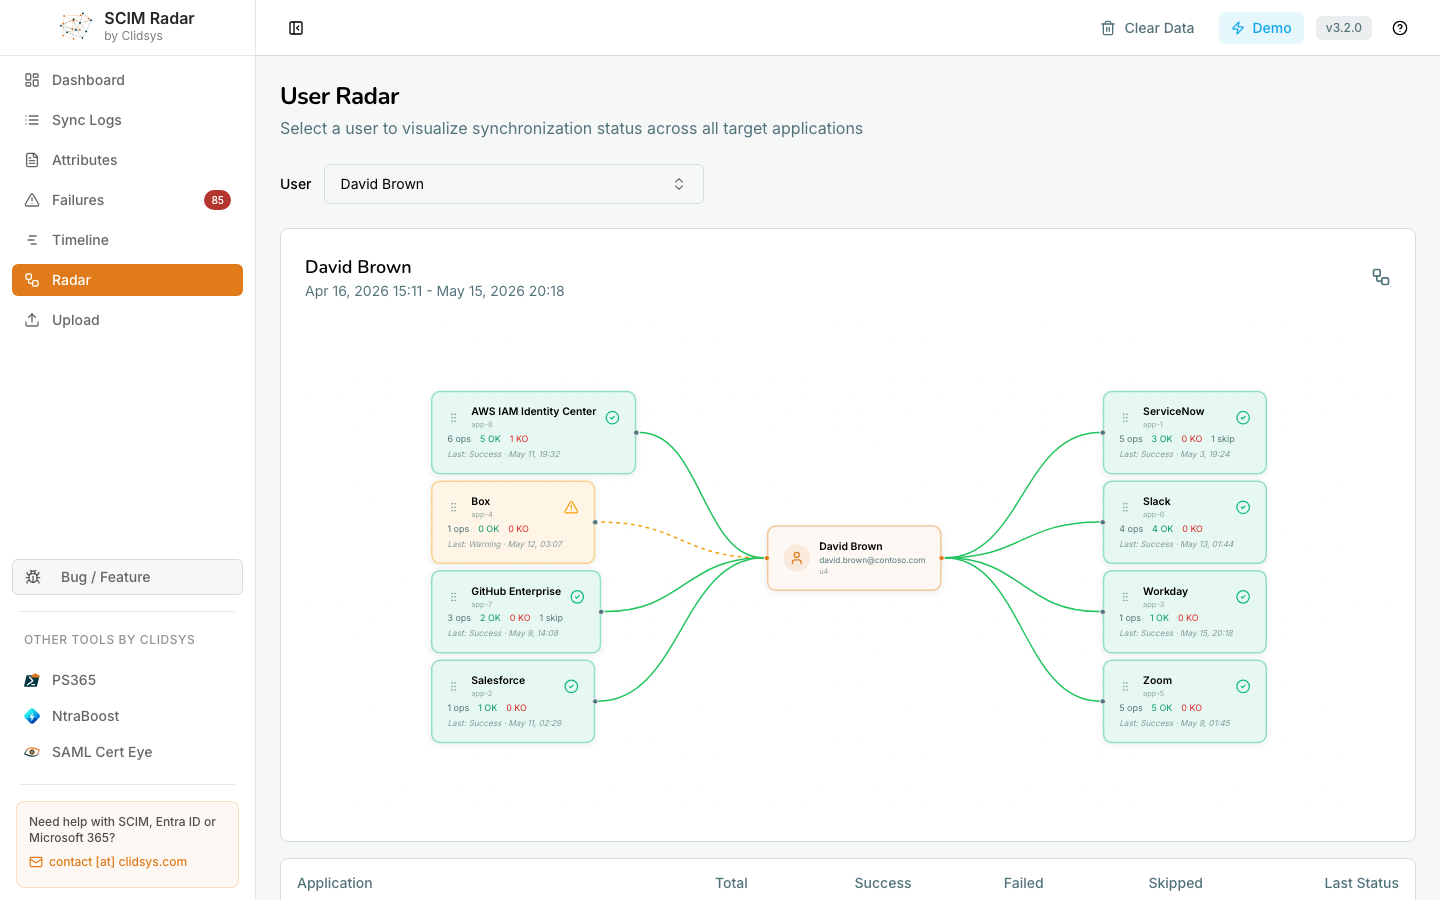1440x900 pixels.
Task: Click the NtraBoost diamond icon
Action: coord(32,716)
